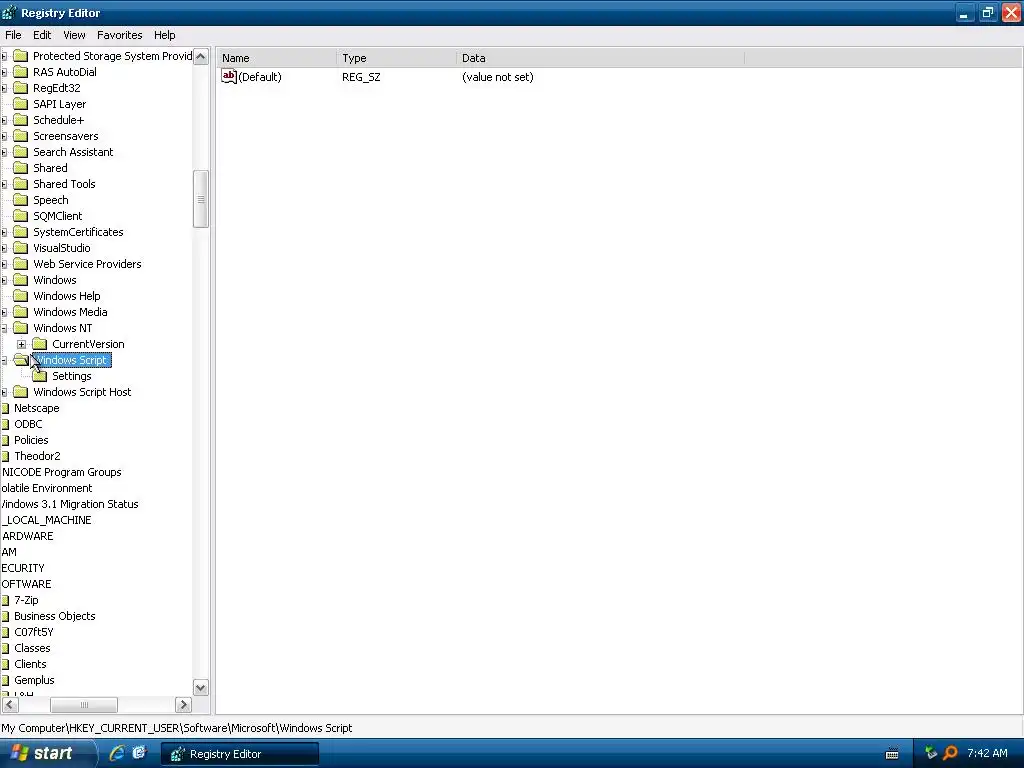1024x768 pixels.
Task: Click the magnifier icon in system tray
Action: [x=950, y=753]
